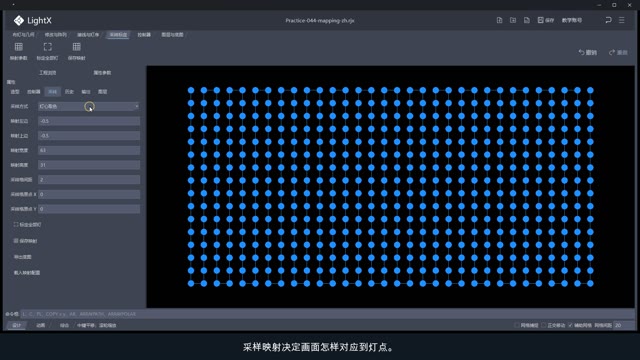Click the 网格间距 field showing 20
The image size is (640, 360).
pos(624,325)
